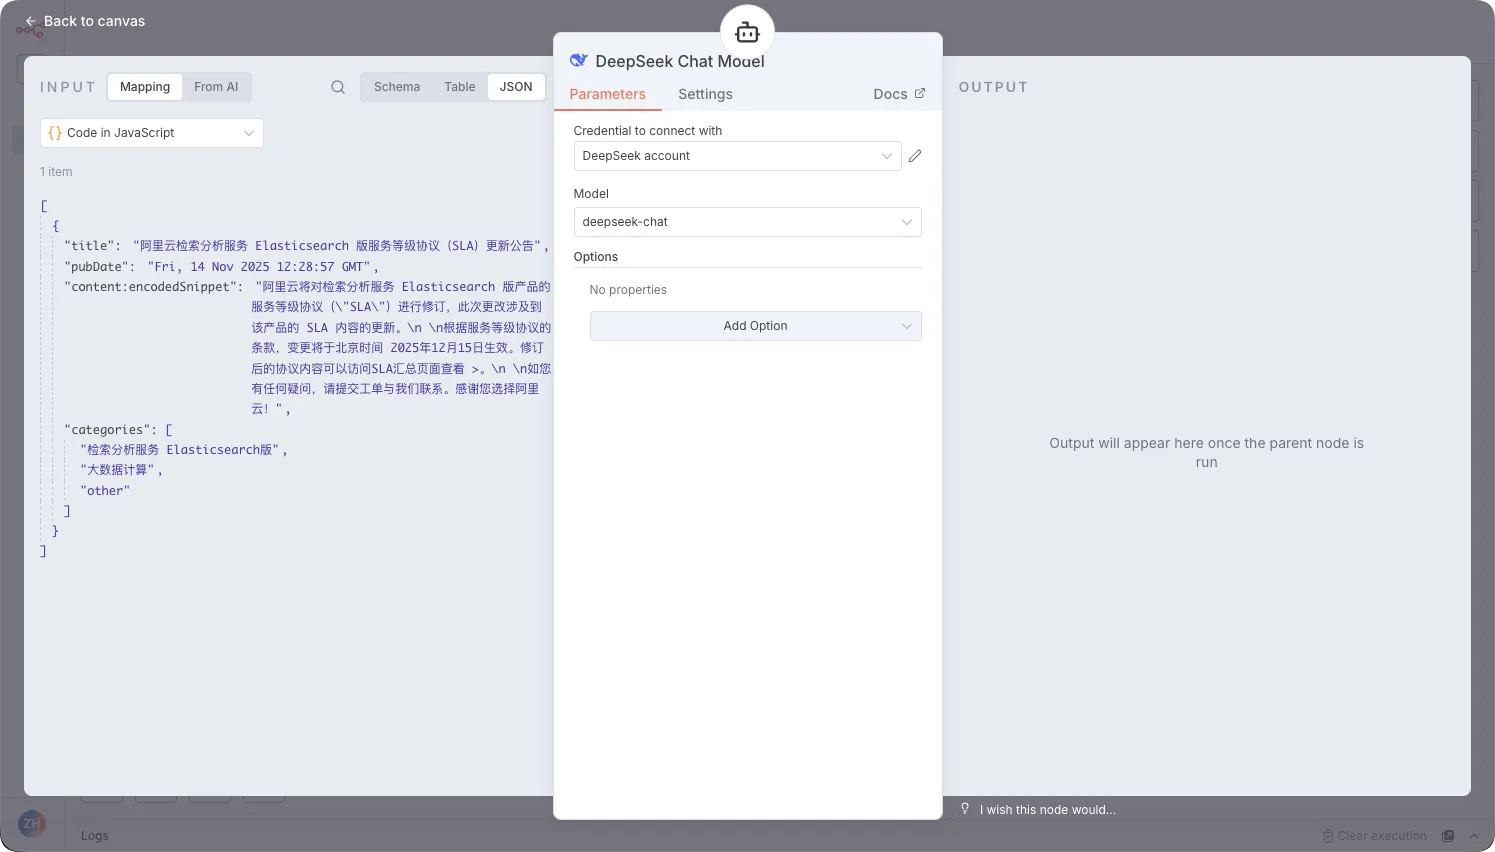The image size is (1495, 852).
Task: Click the ZH user avatar
Action: point(32,824)
